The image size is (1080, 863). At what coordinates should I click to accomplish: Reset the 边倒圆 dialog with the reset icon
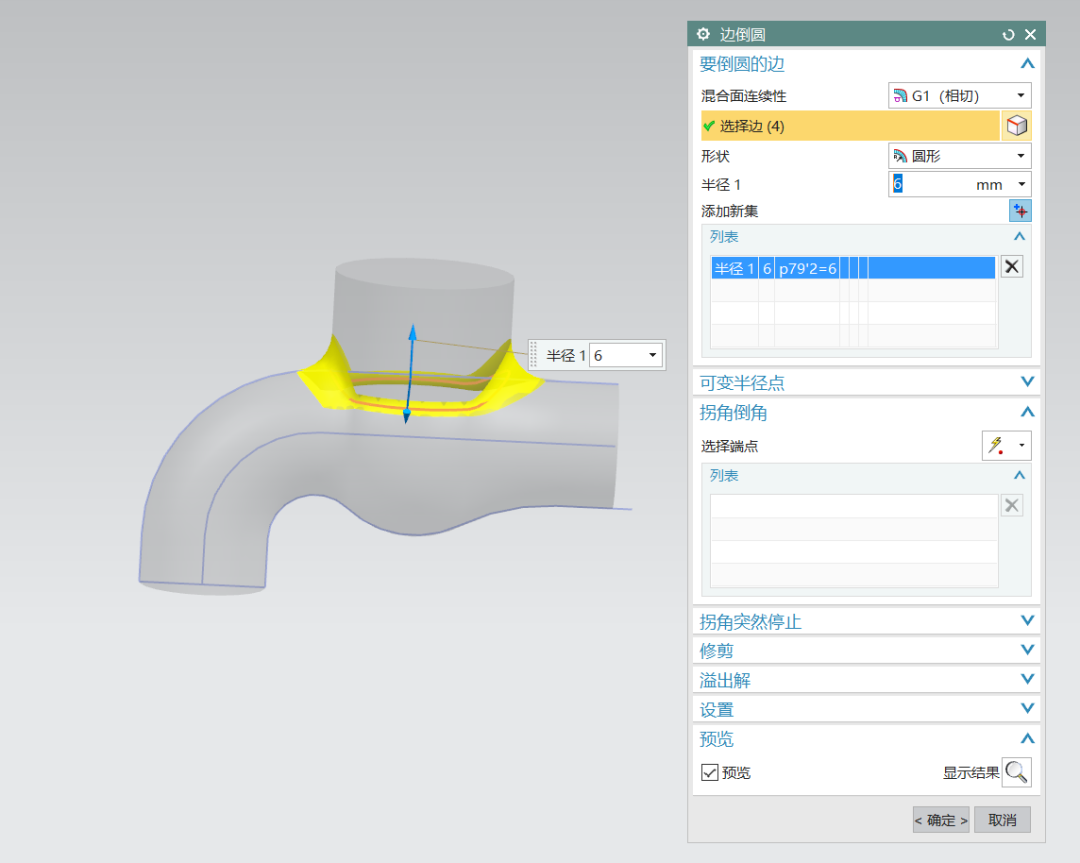(x=1008, y=34)
